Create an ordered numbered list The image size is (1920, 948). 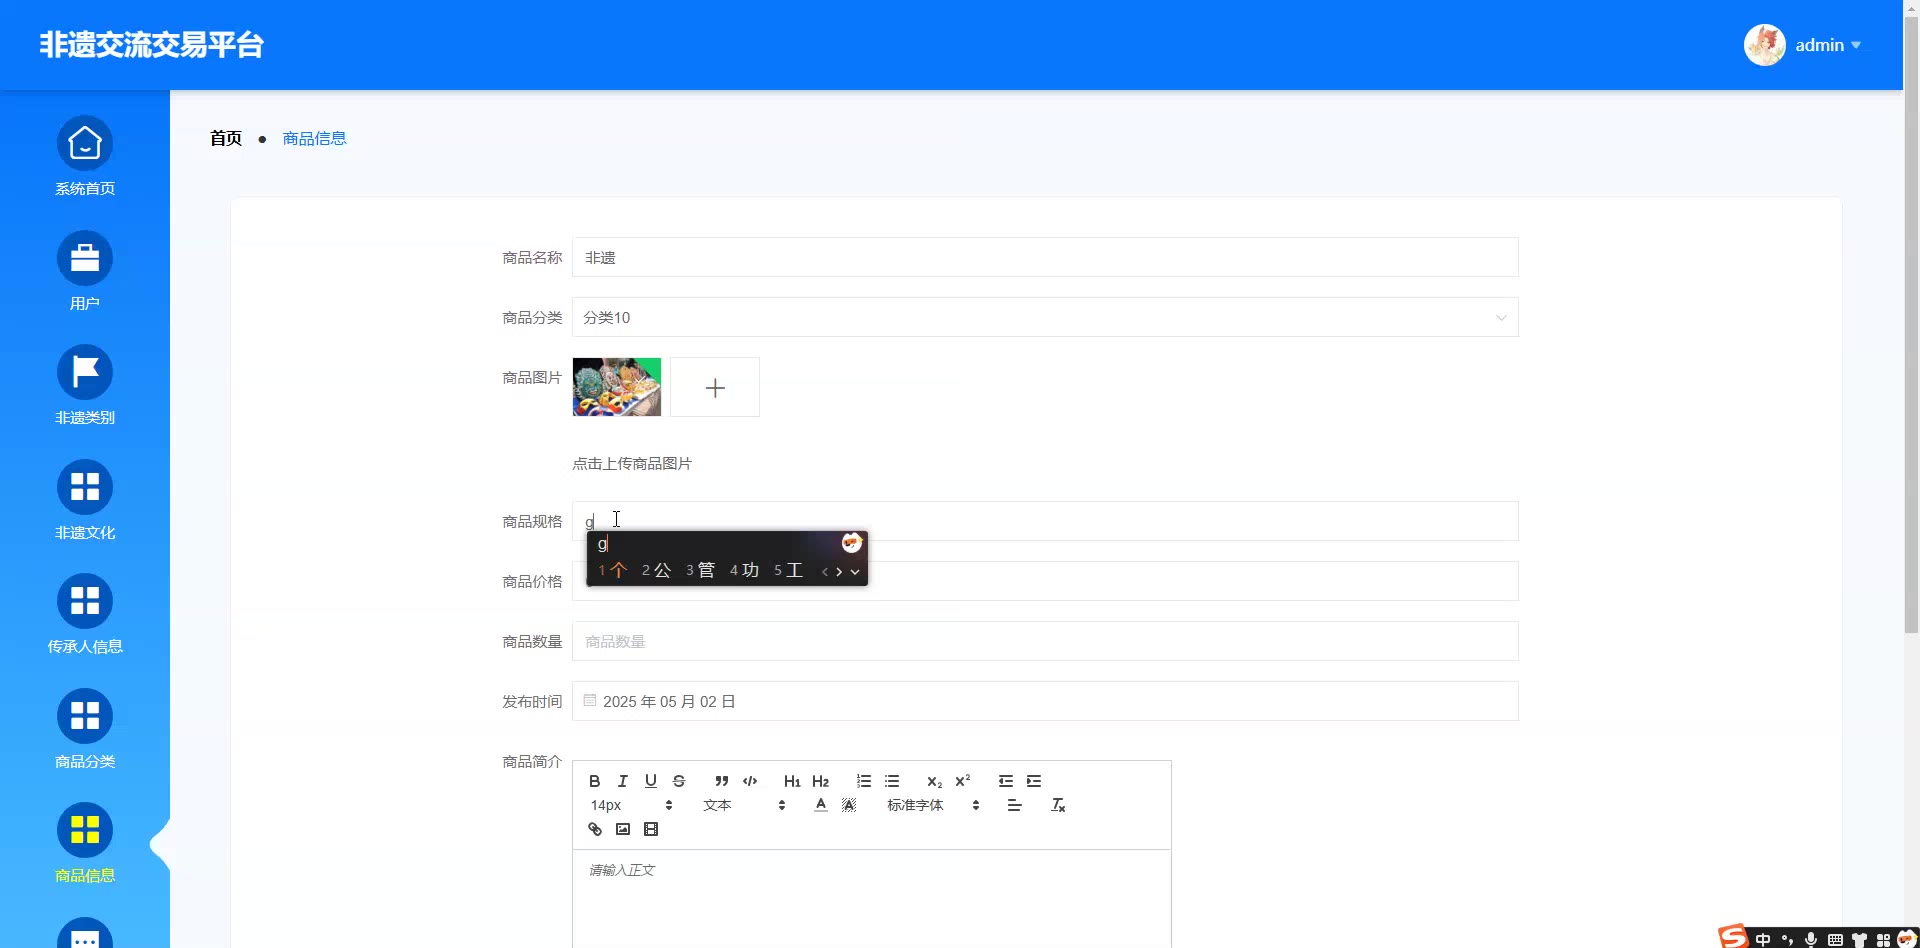(864, 781)
